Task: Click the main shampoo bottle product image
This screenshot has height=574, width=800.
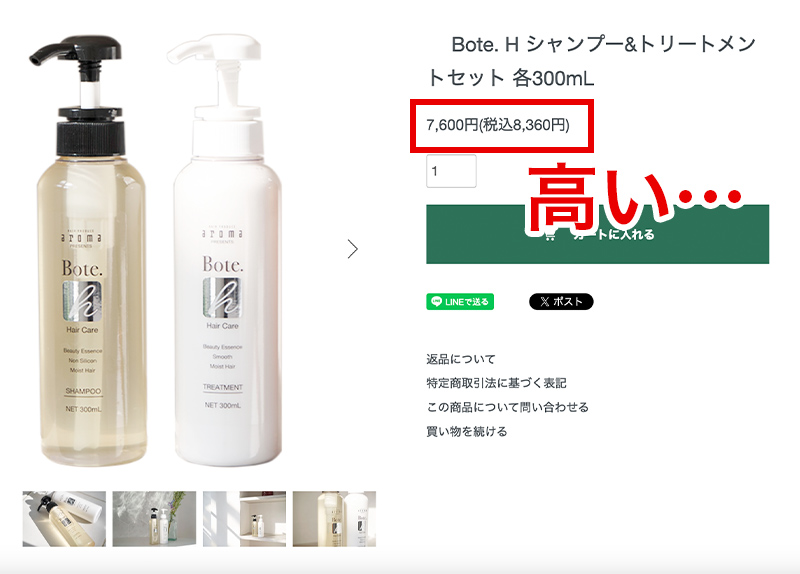Action: pyautogui.click(x=84, y=250)
